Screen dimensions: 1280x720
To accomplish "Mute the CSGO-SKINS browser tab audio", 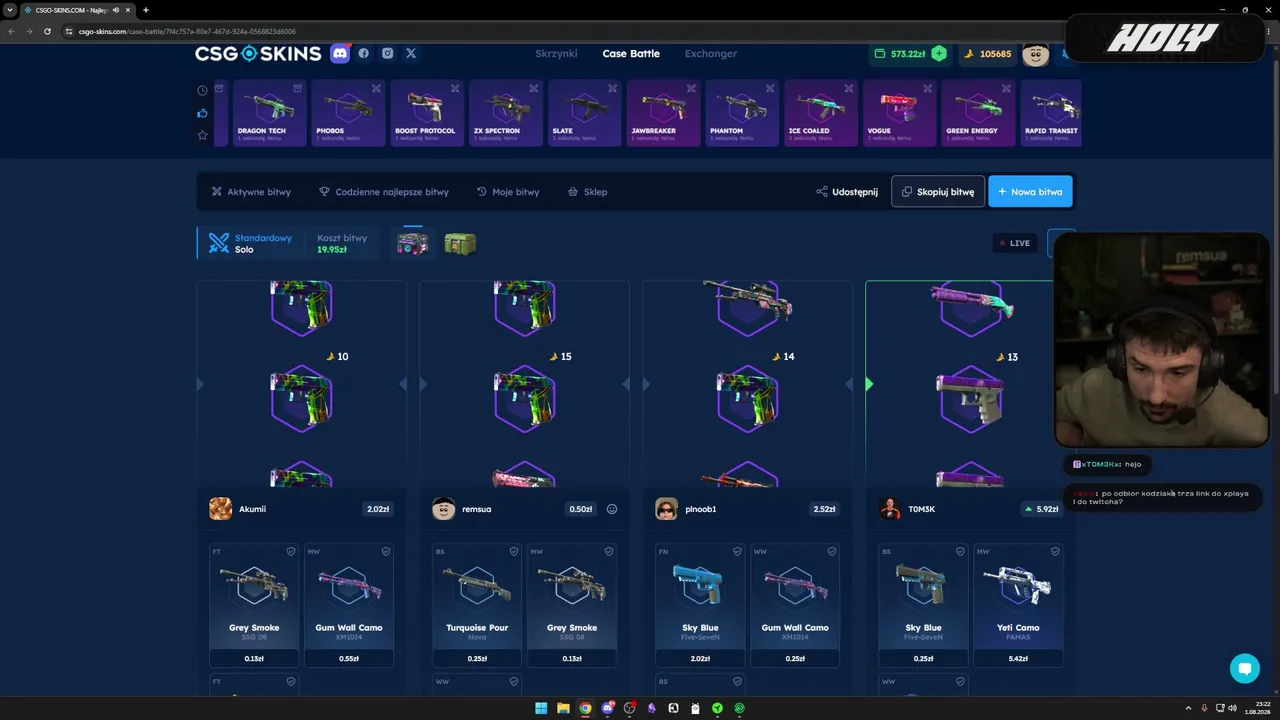I will (116, 10).
